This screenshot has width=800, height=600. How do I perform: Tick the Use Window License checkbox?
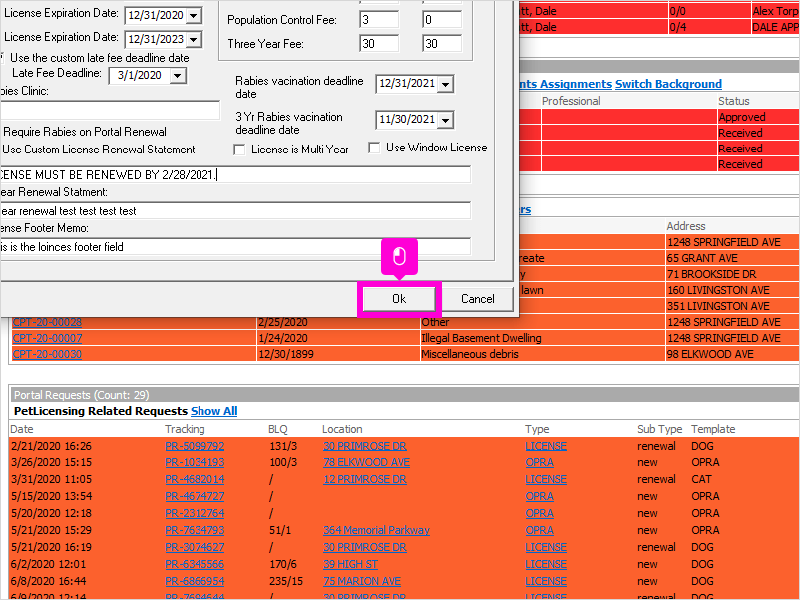(374, 147)
